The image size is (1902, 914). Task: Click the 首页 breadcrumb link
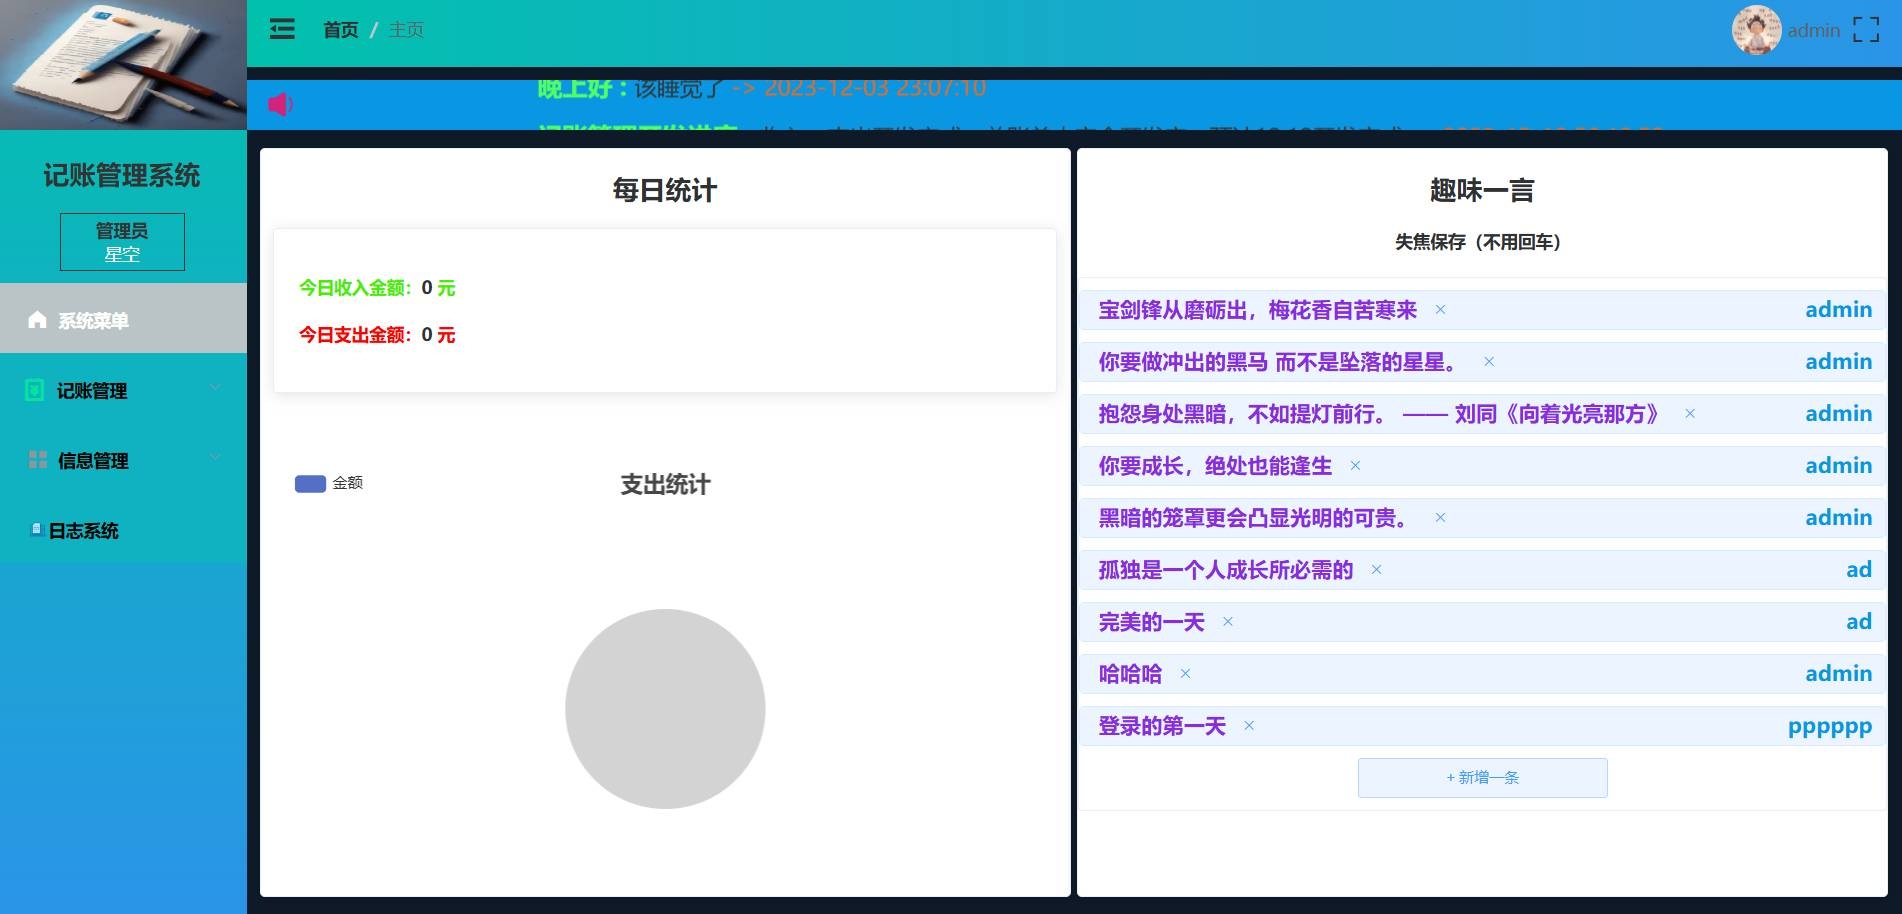(340, 30)
